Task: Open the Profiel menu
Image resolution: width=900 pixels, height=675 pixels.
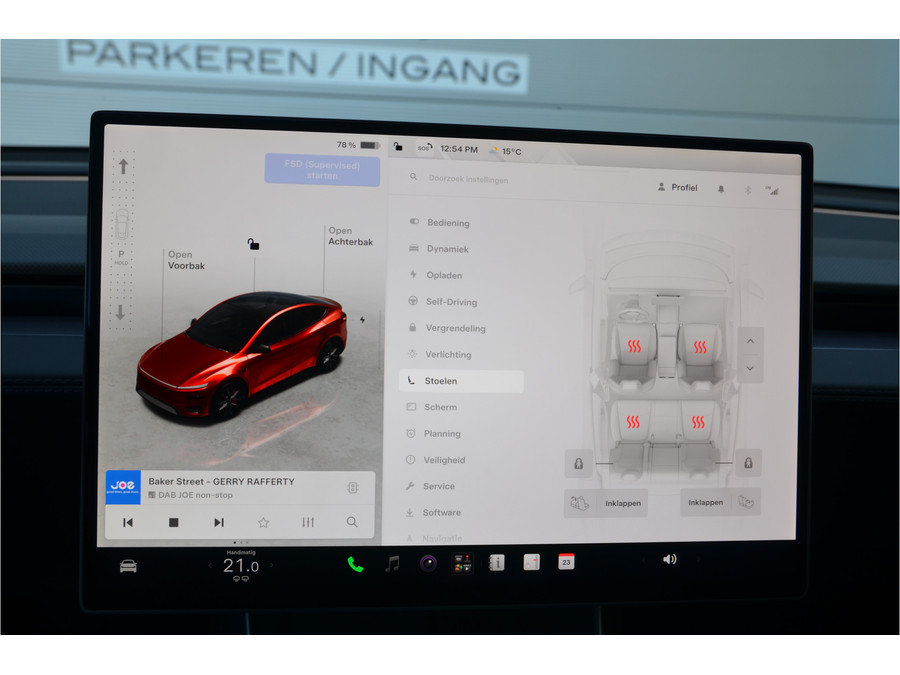Action: click(677, 187)
